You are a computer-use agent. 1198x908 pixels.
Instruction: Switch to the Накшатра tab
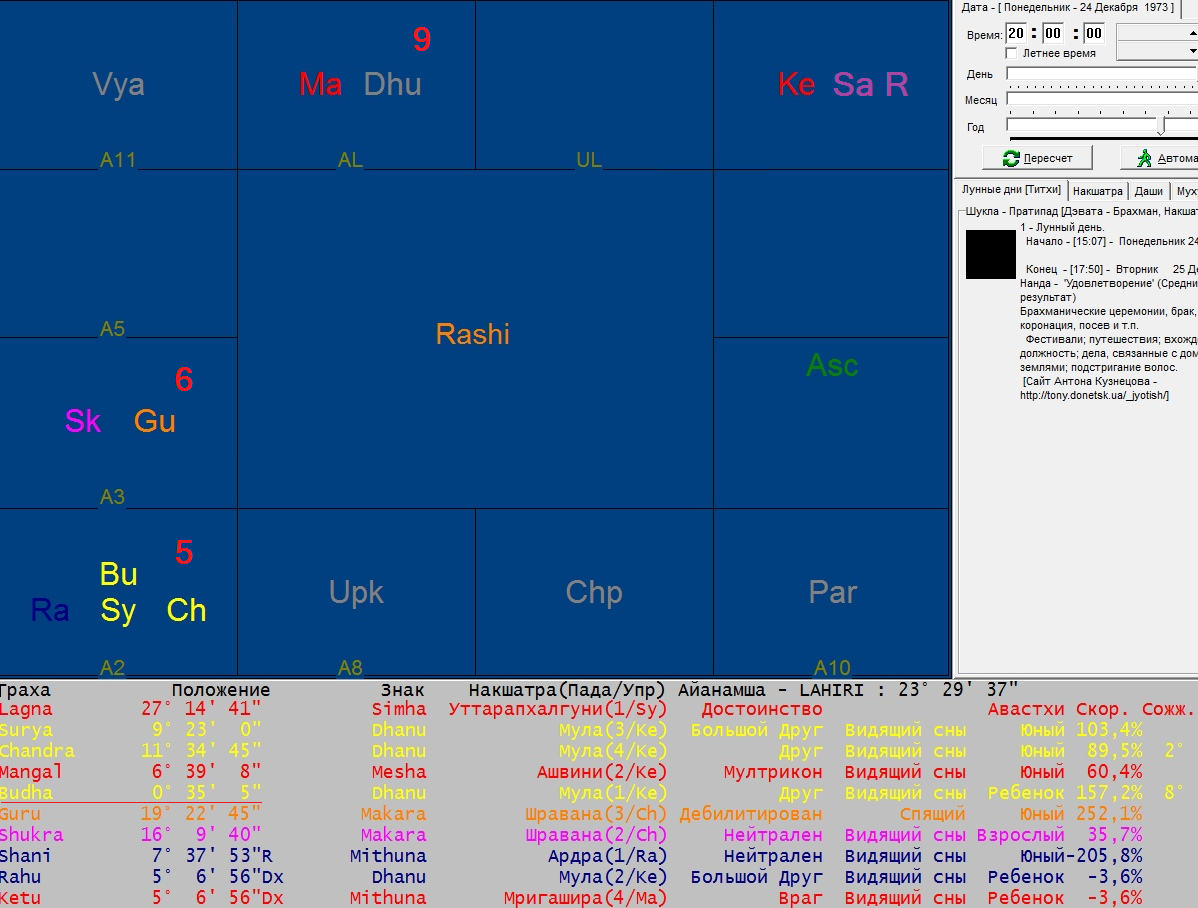pos(1097,190)
